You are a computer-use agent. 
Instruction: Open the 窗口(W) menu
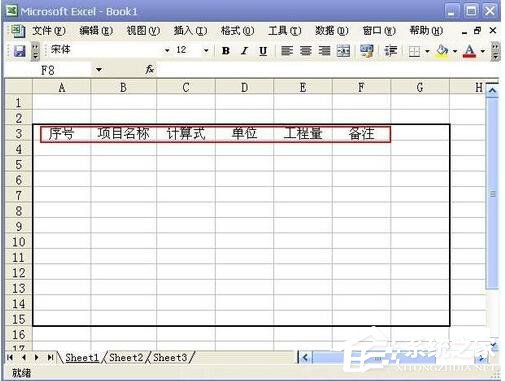click(x=379, y=31)
